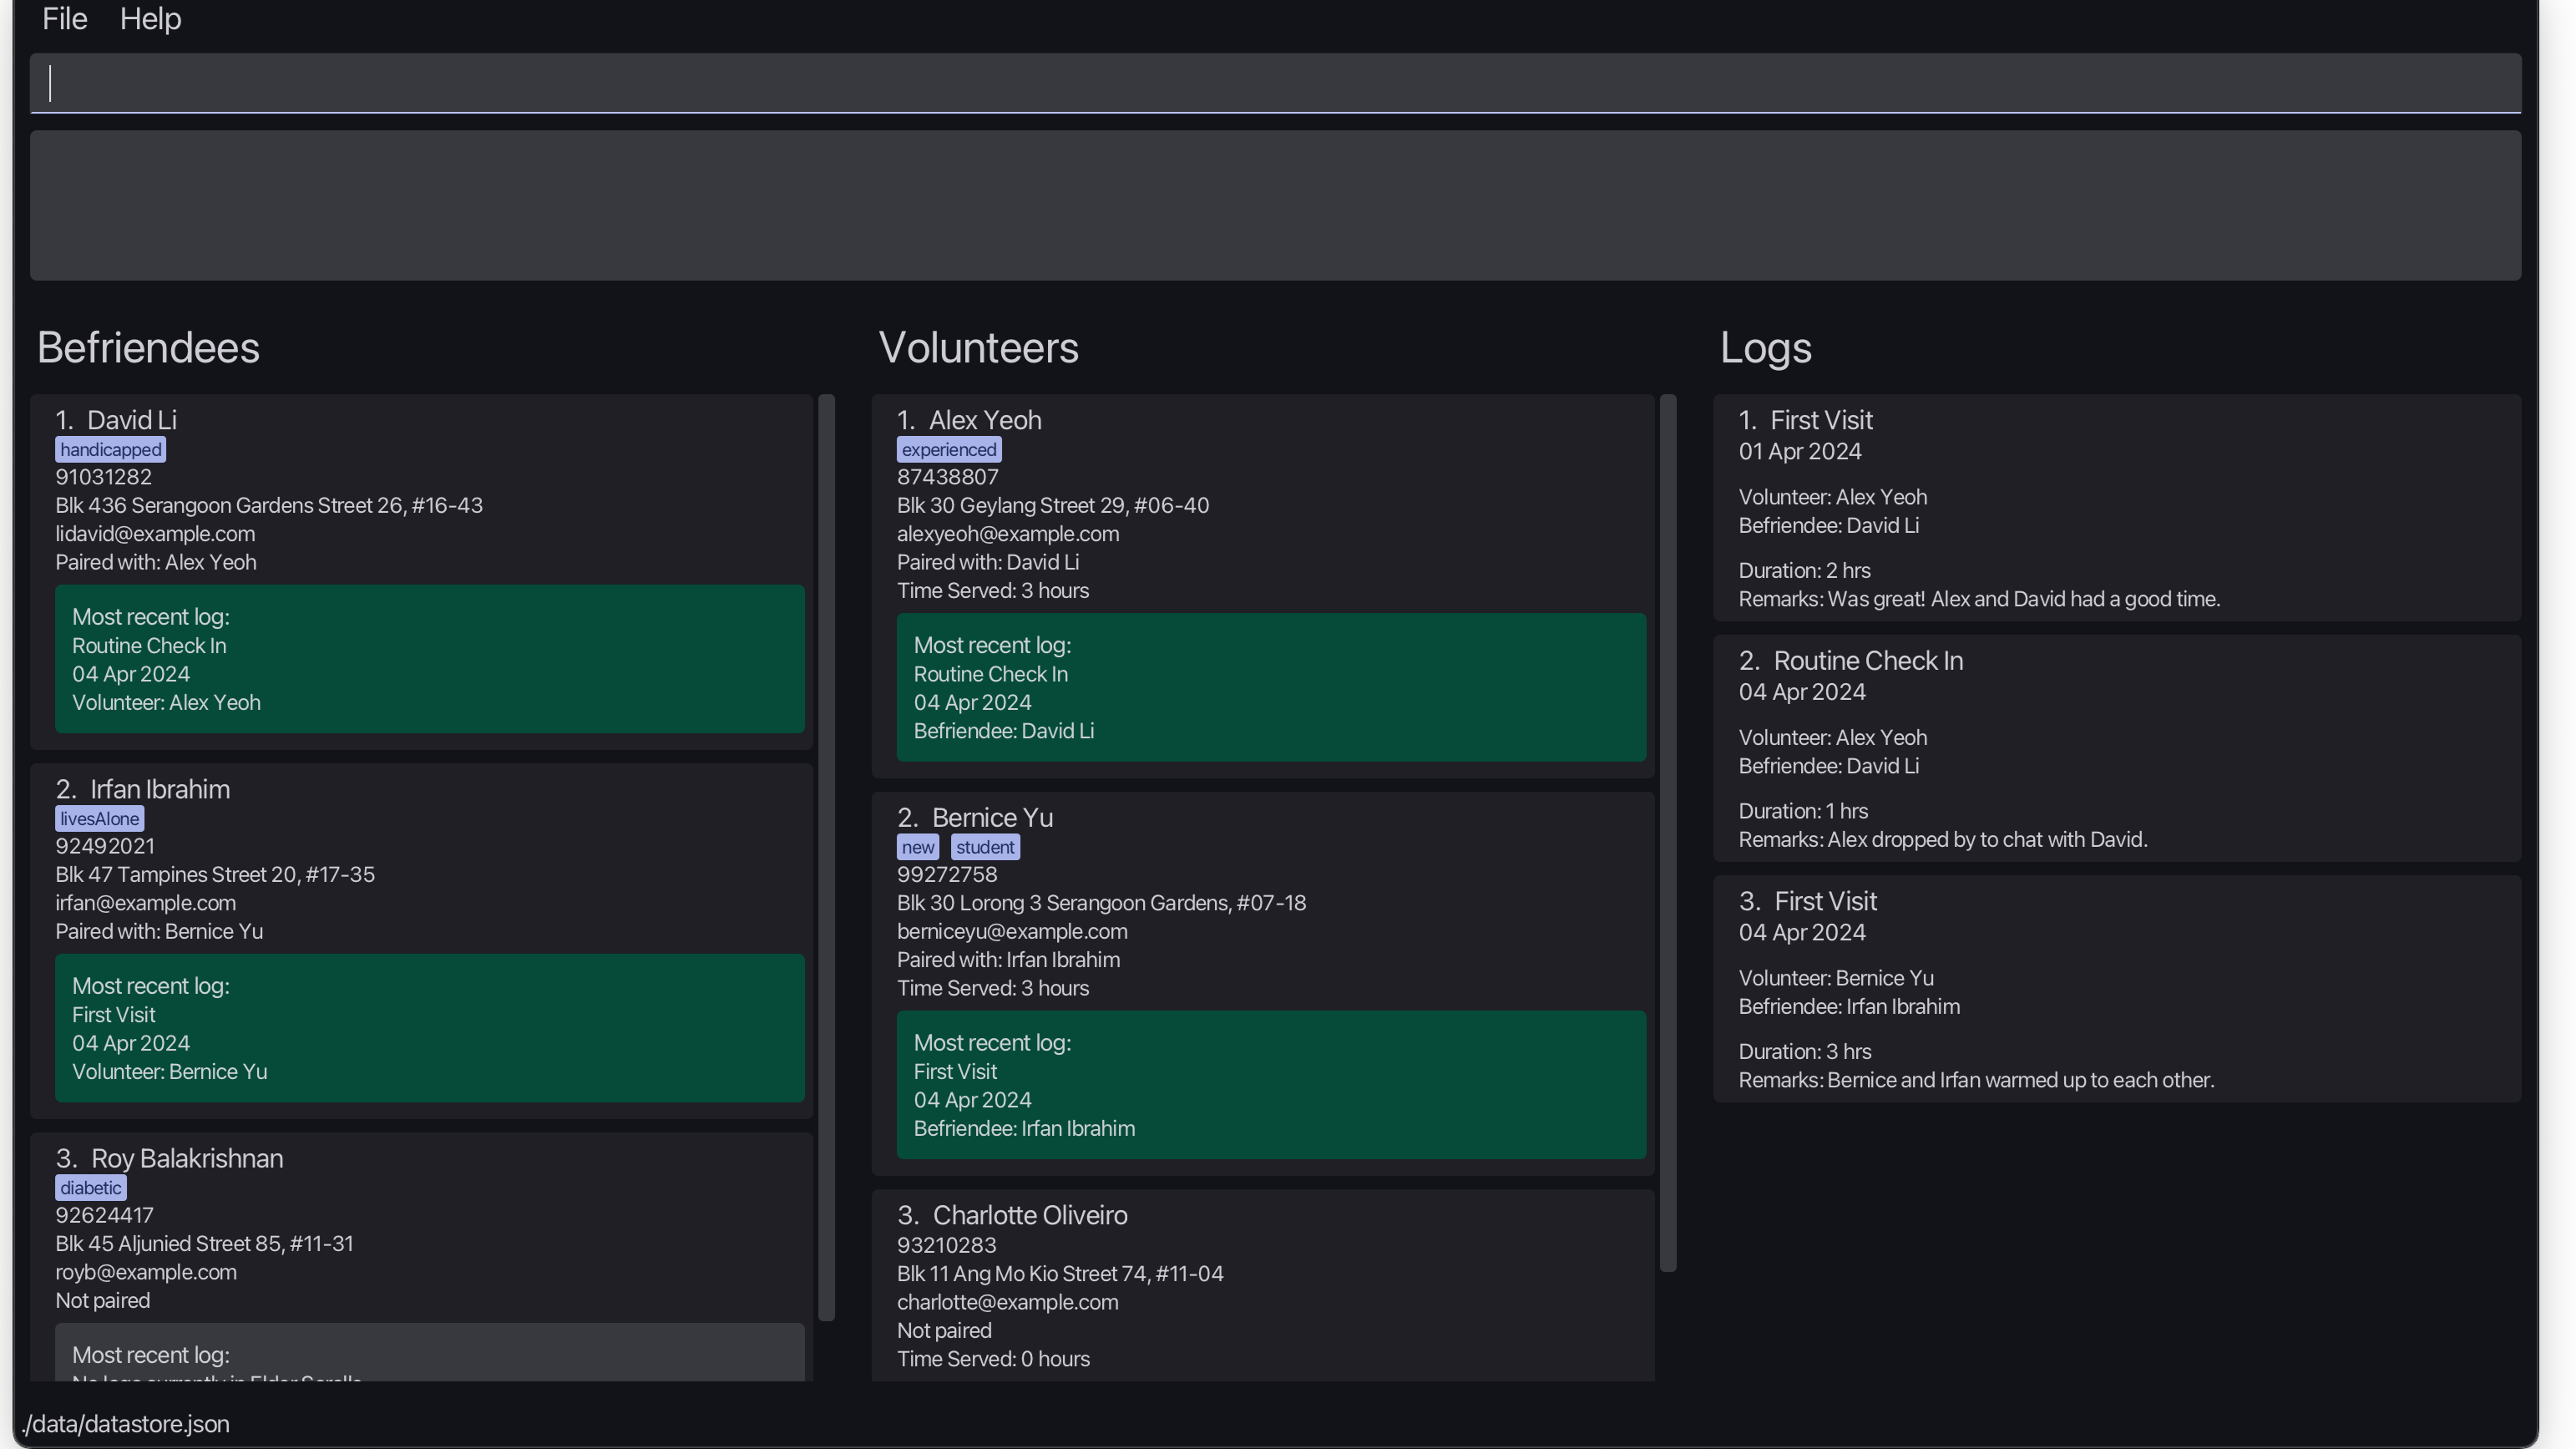Screen dimensions: 2576x1449
Task: Open the File menu
Action: tap(65, 19)
